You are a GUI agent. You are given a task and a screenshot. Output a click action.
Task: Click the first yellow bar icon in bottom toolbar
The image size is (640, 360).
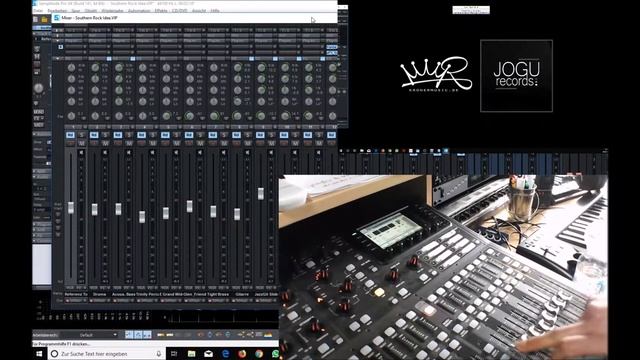tap(161, 335)
